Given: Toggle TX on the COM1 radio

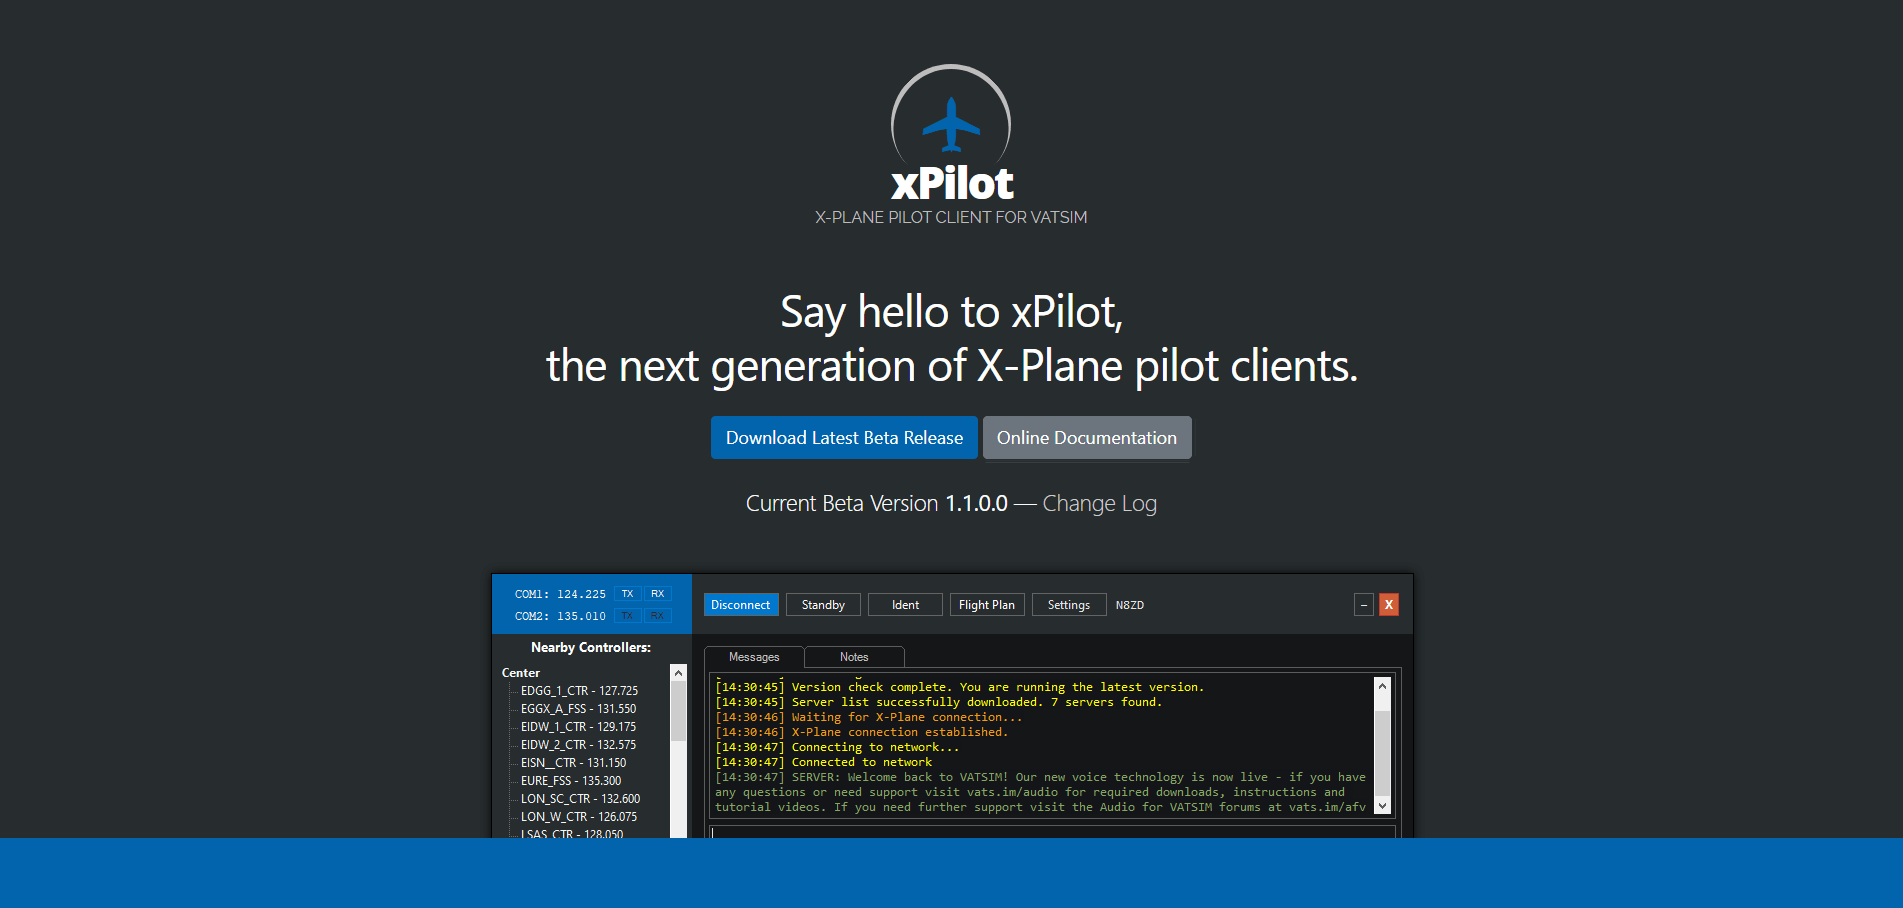Looking at the screenshot, I should click(627, 593).
